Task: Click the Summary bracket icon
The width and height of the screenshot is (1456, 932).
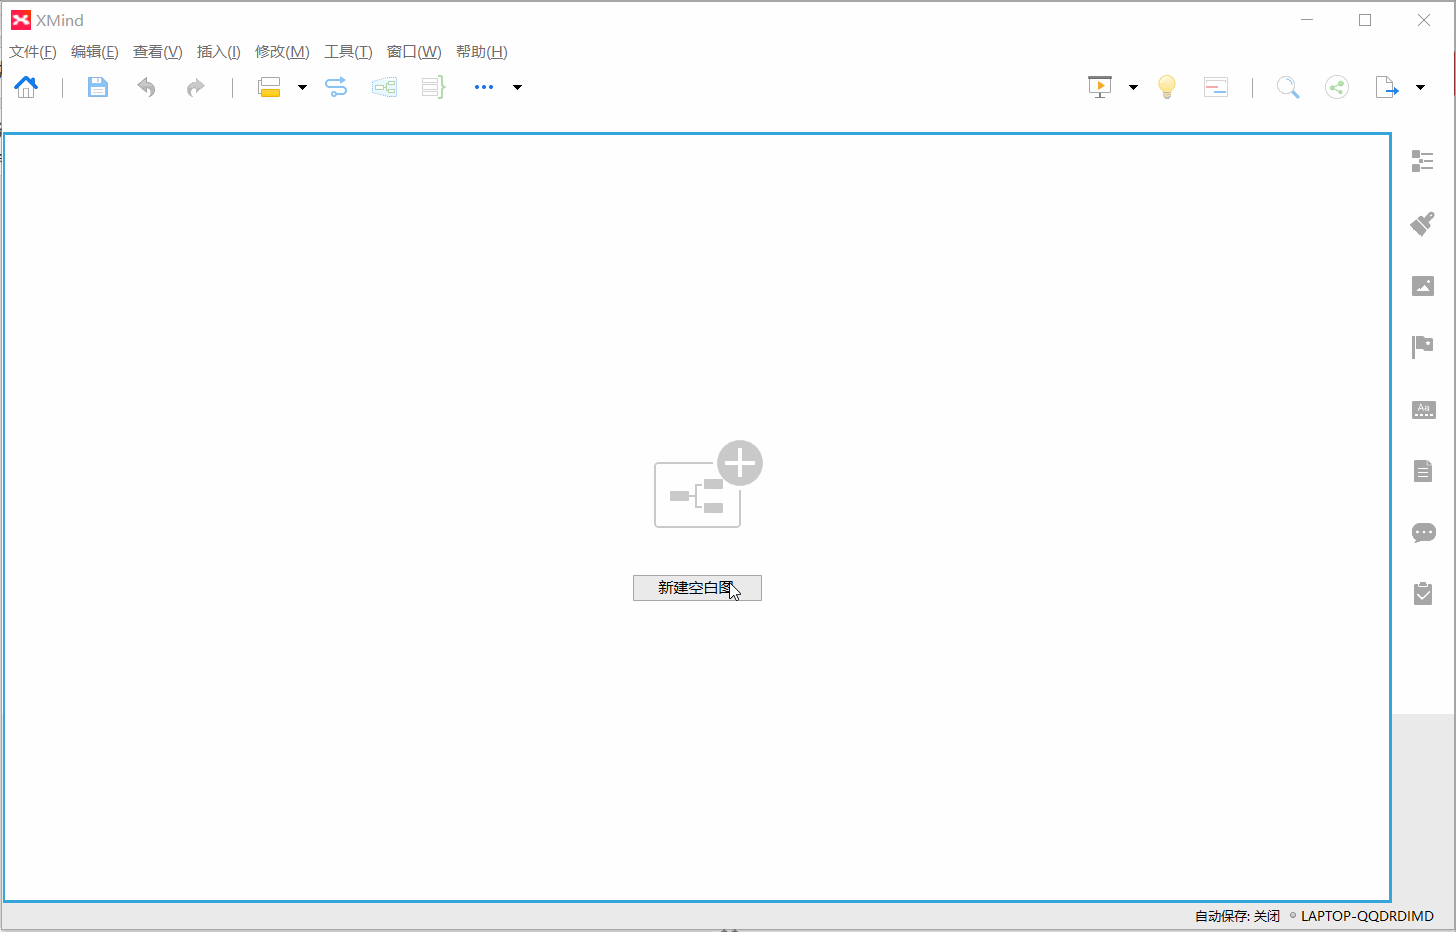Action: (x=433, y=87)
